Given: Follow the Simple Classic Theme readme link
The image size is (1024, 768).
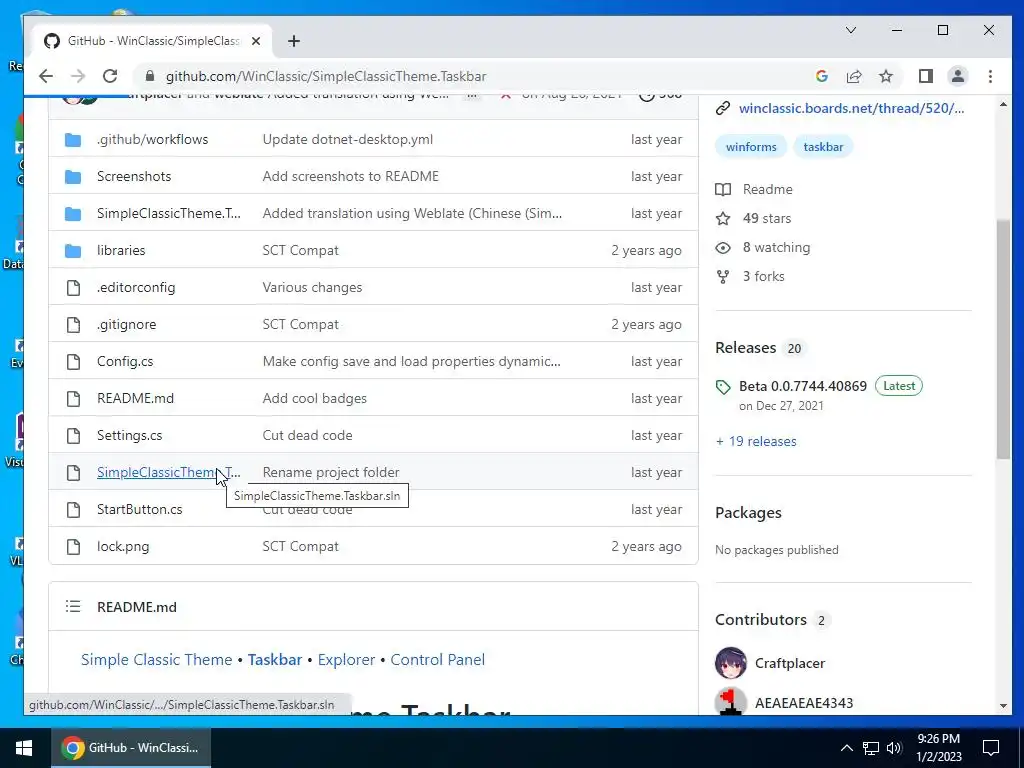Looking at the screenshot, I should click(x=156, y=660).
